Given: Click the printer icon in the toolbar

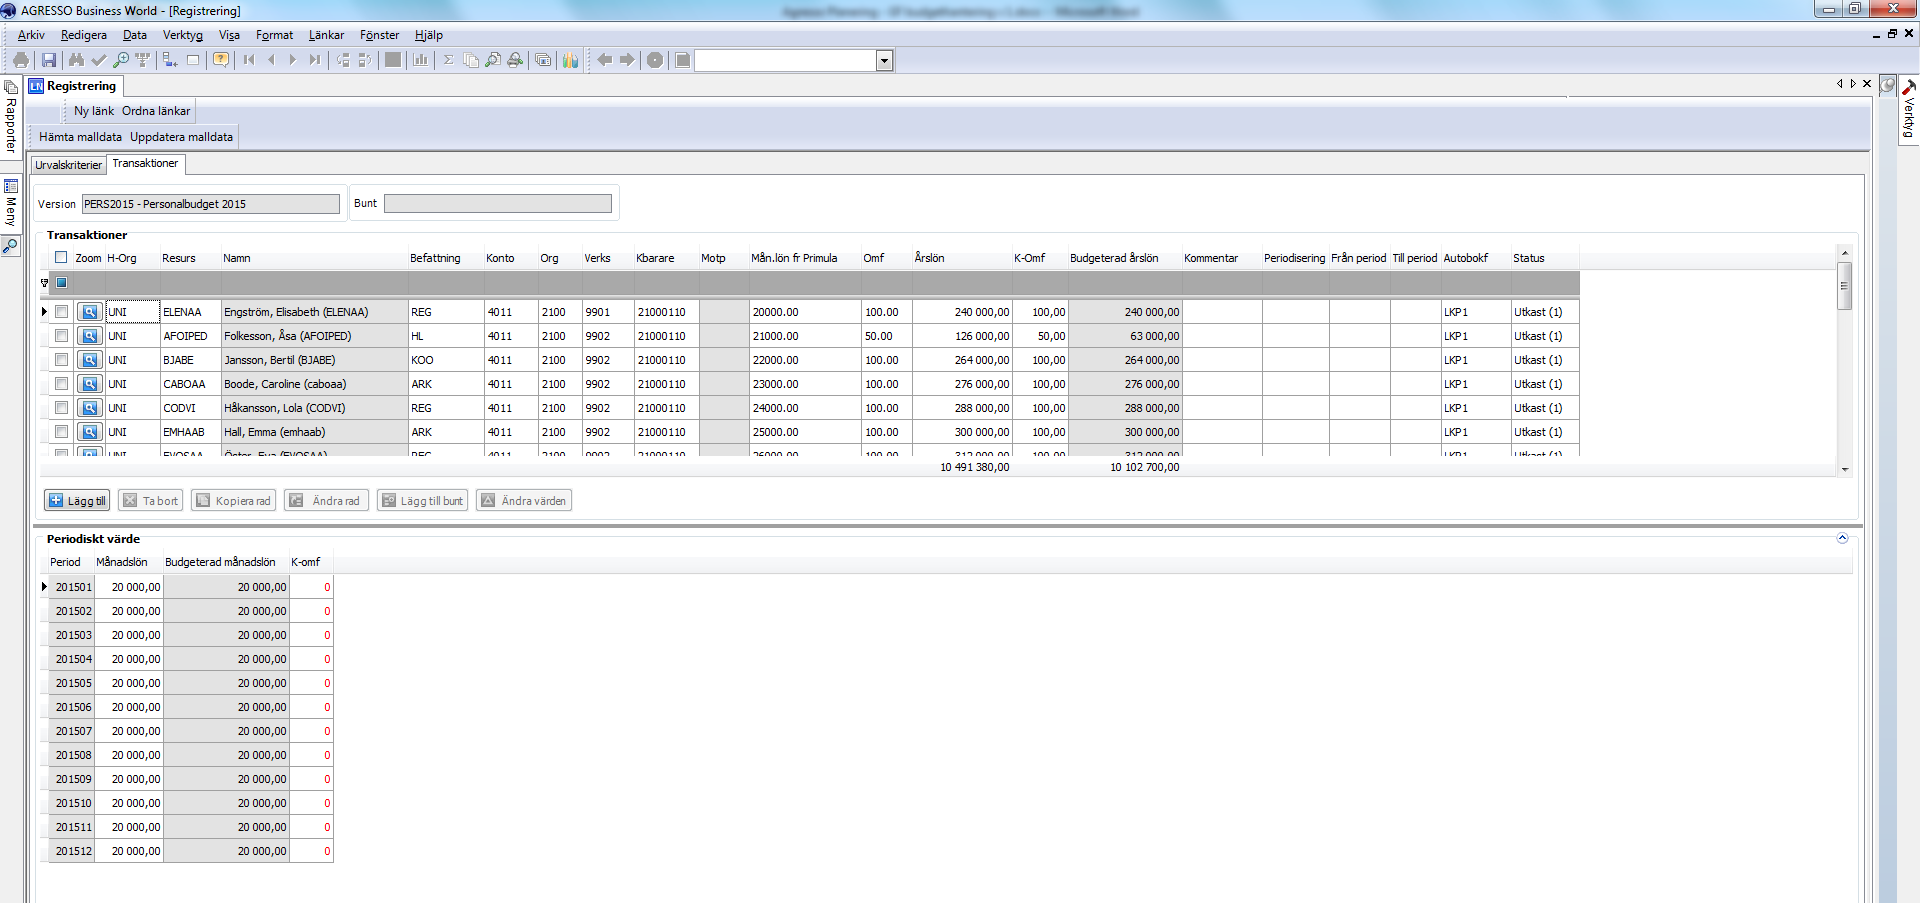Looking at the screenshot, I should (20, 60).
